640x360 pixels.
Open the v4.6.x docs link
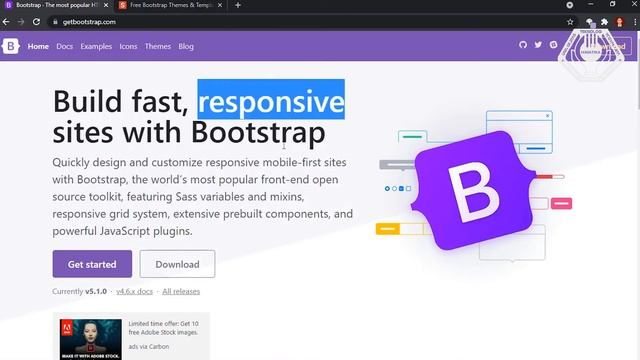134,291
